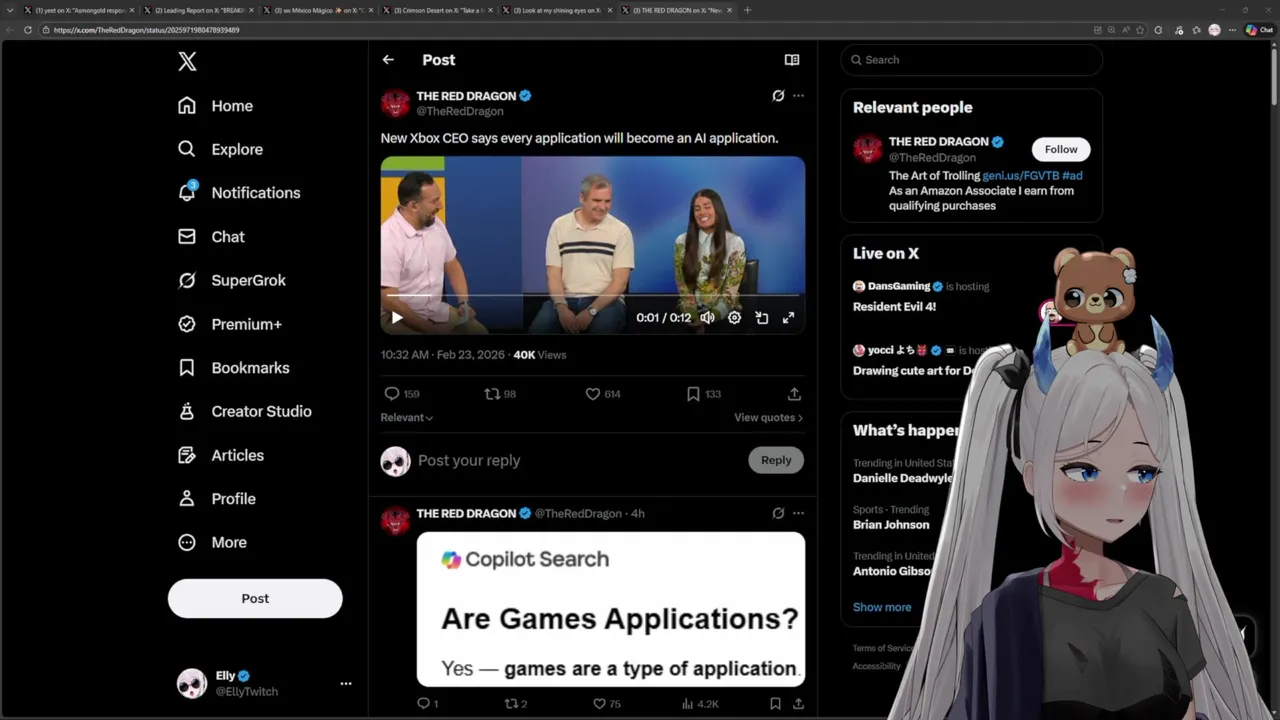Open more options on the Copilot reply
The width and height of the screenshot is (1280, 720).
798,513
